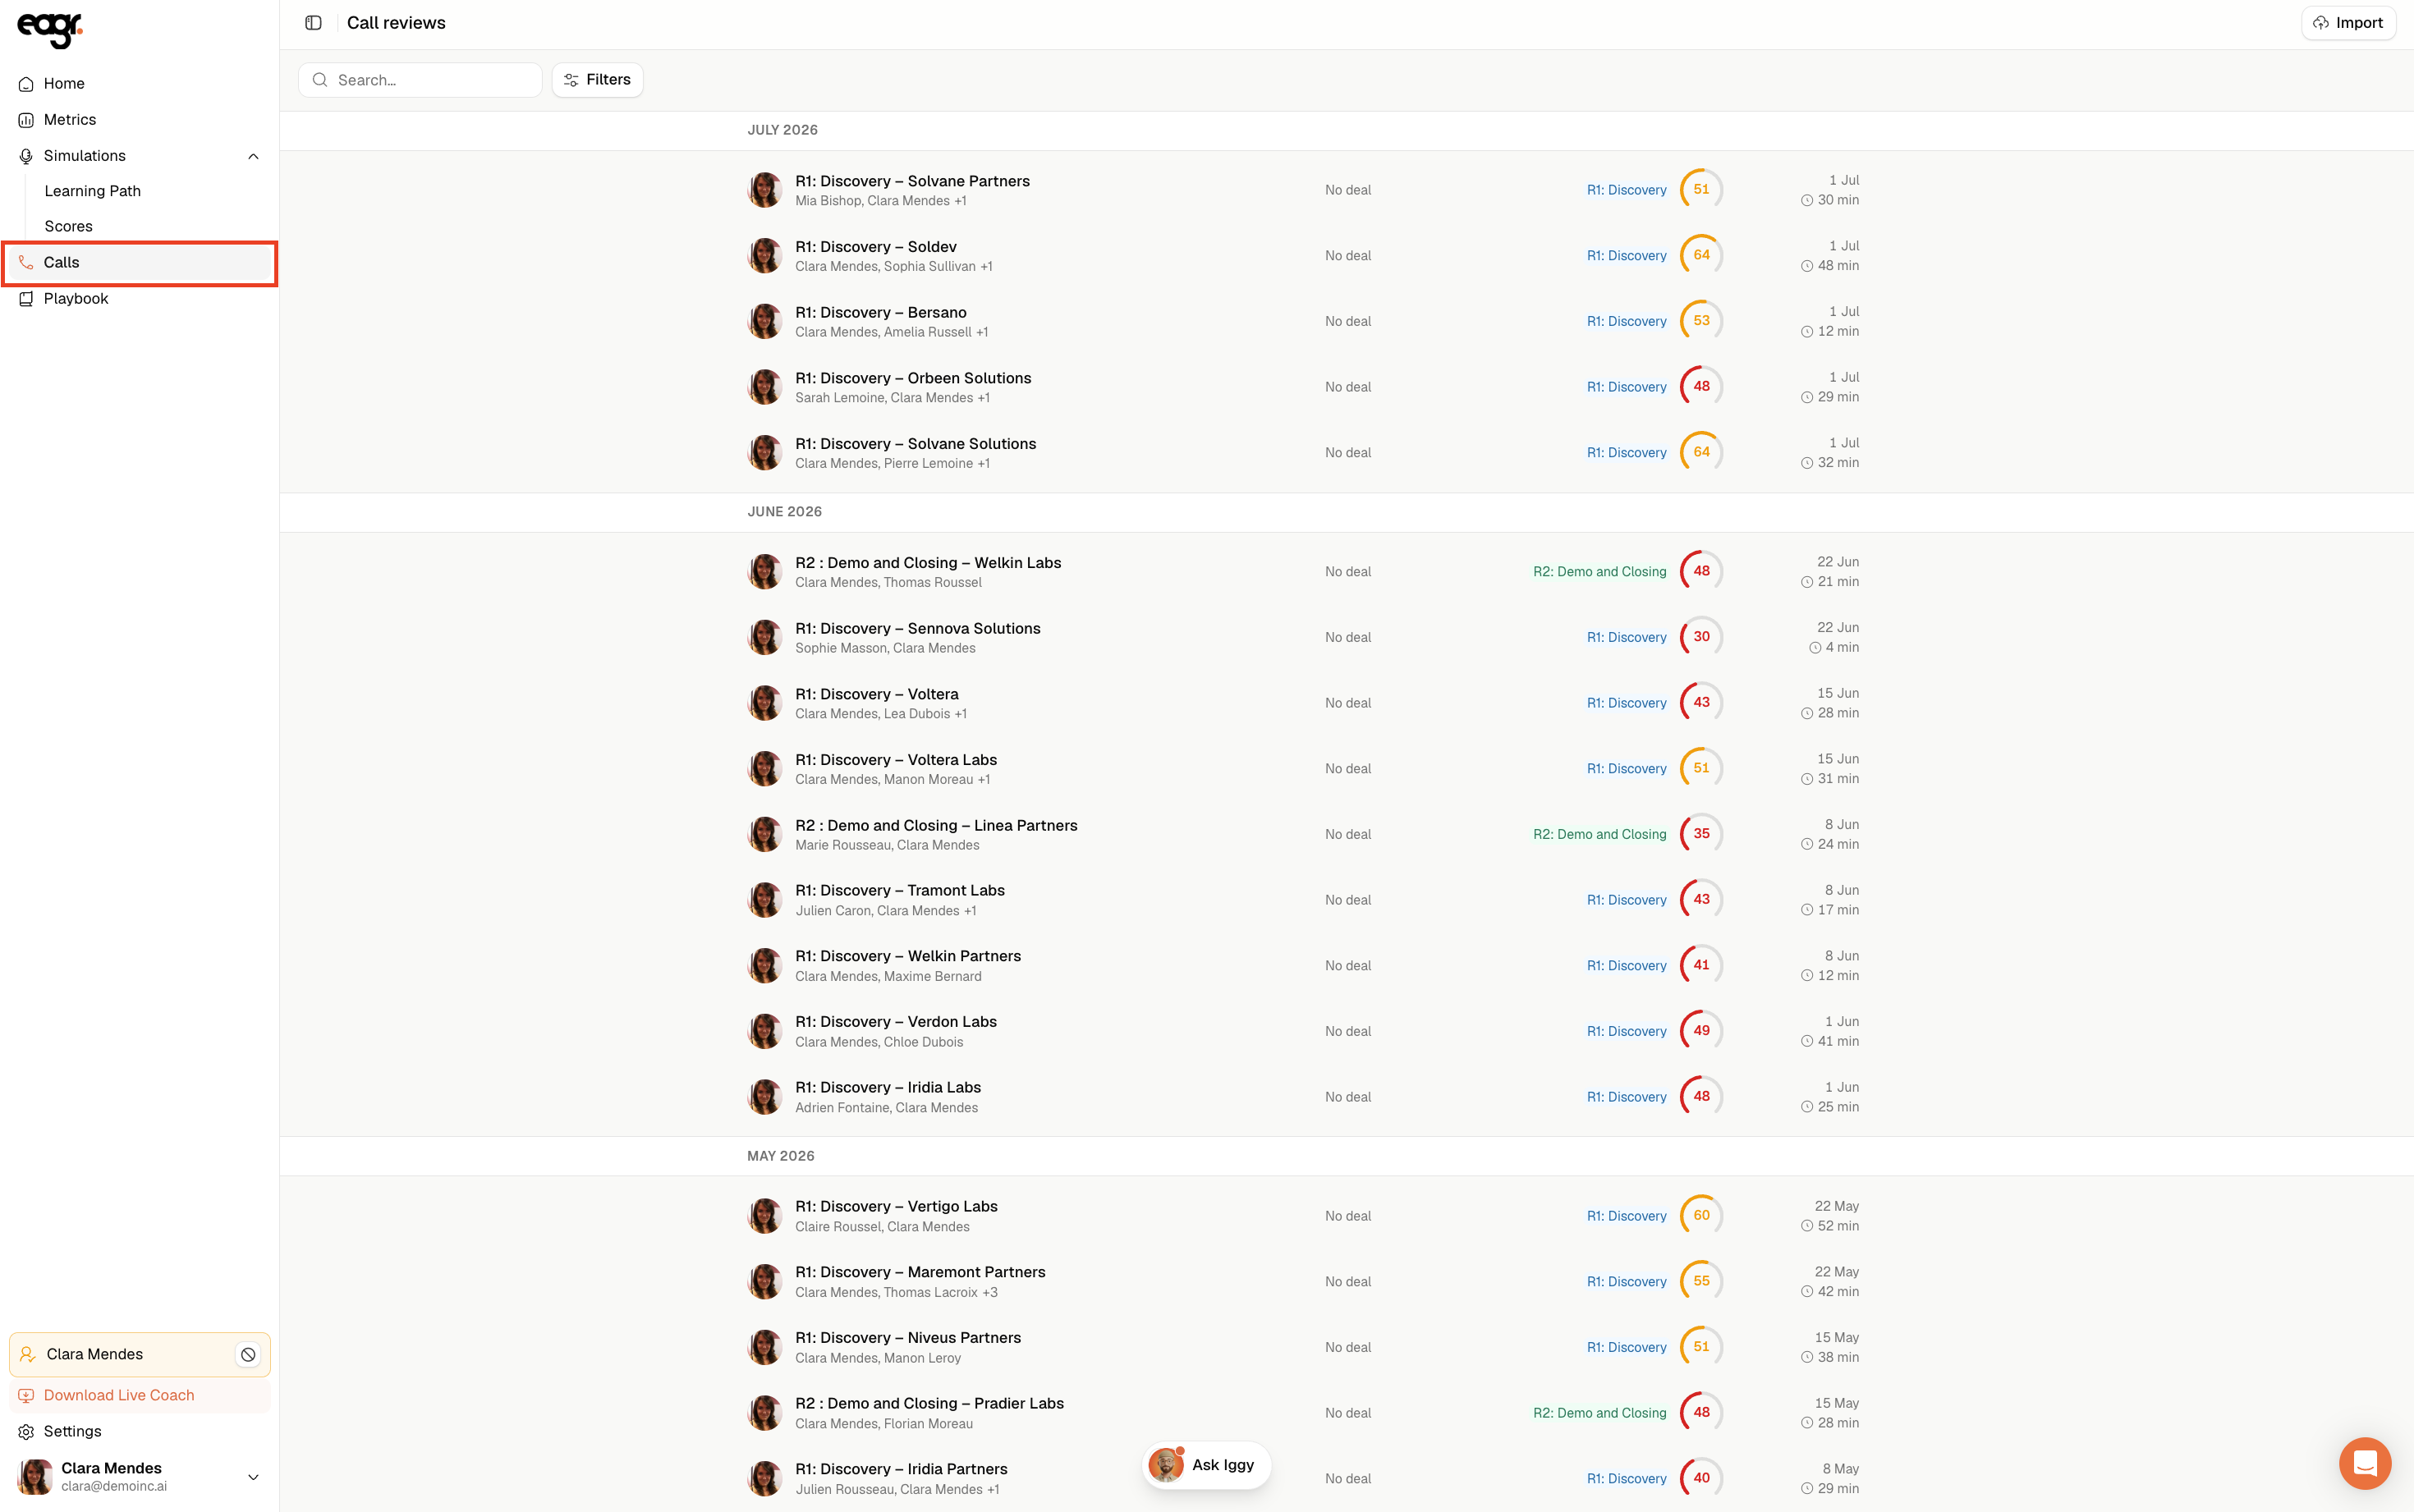
Task: Go to Metrics
Action: click(139, 120)
